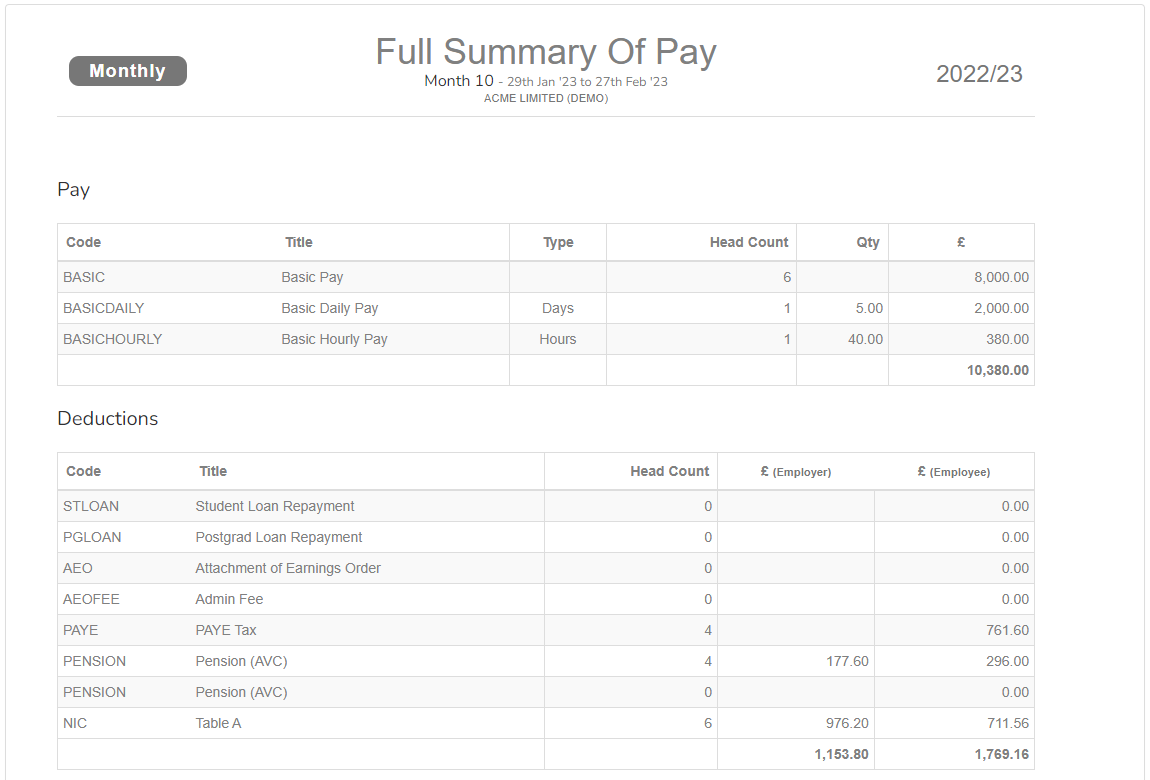Click the Full Summary Of Pay heading

click(x=545, y=51)
